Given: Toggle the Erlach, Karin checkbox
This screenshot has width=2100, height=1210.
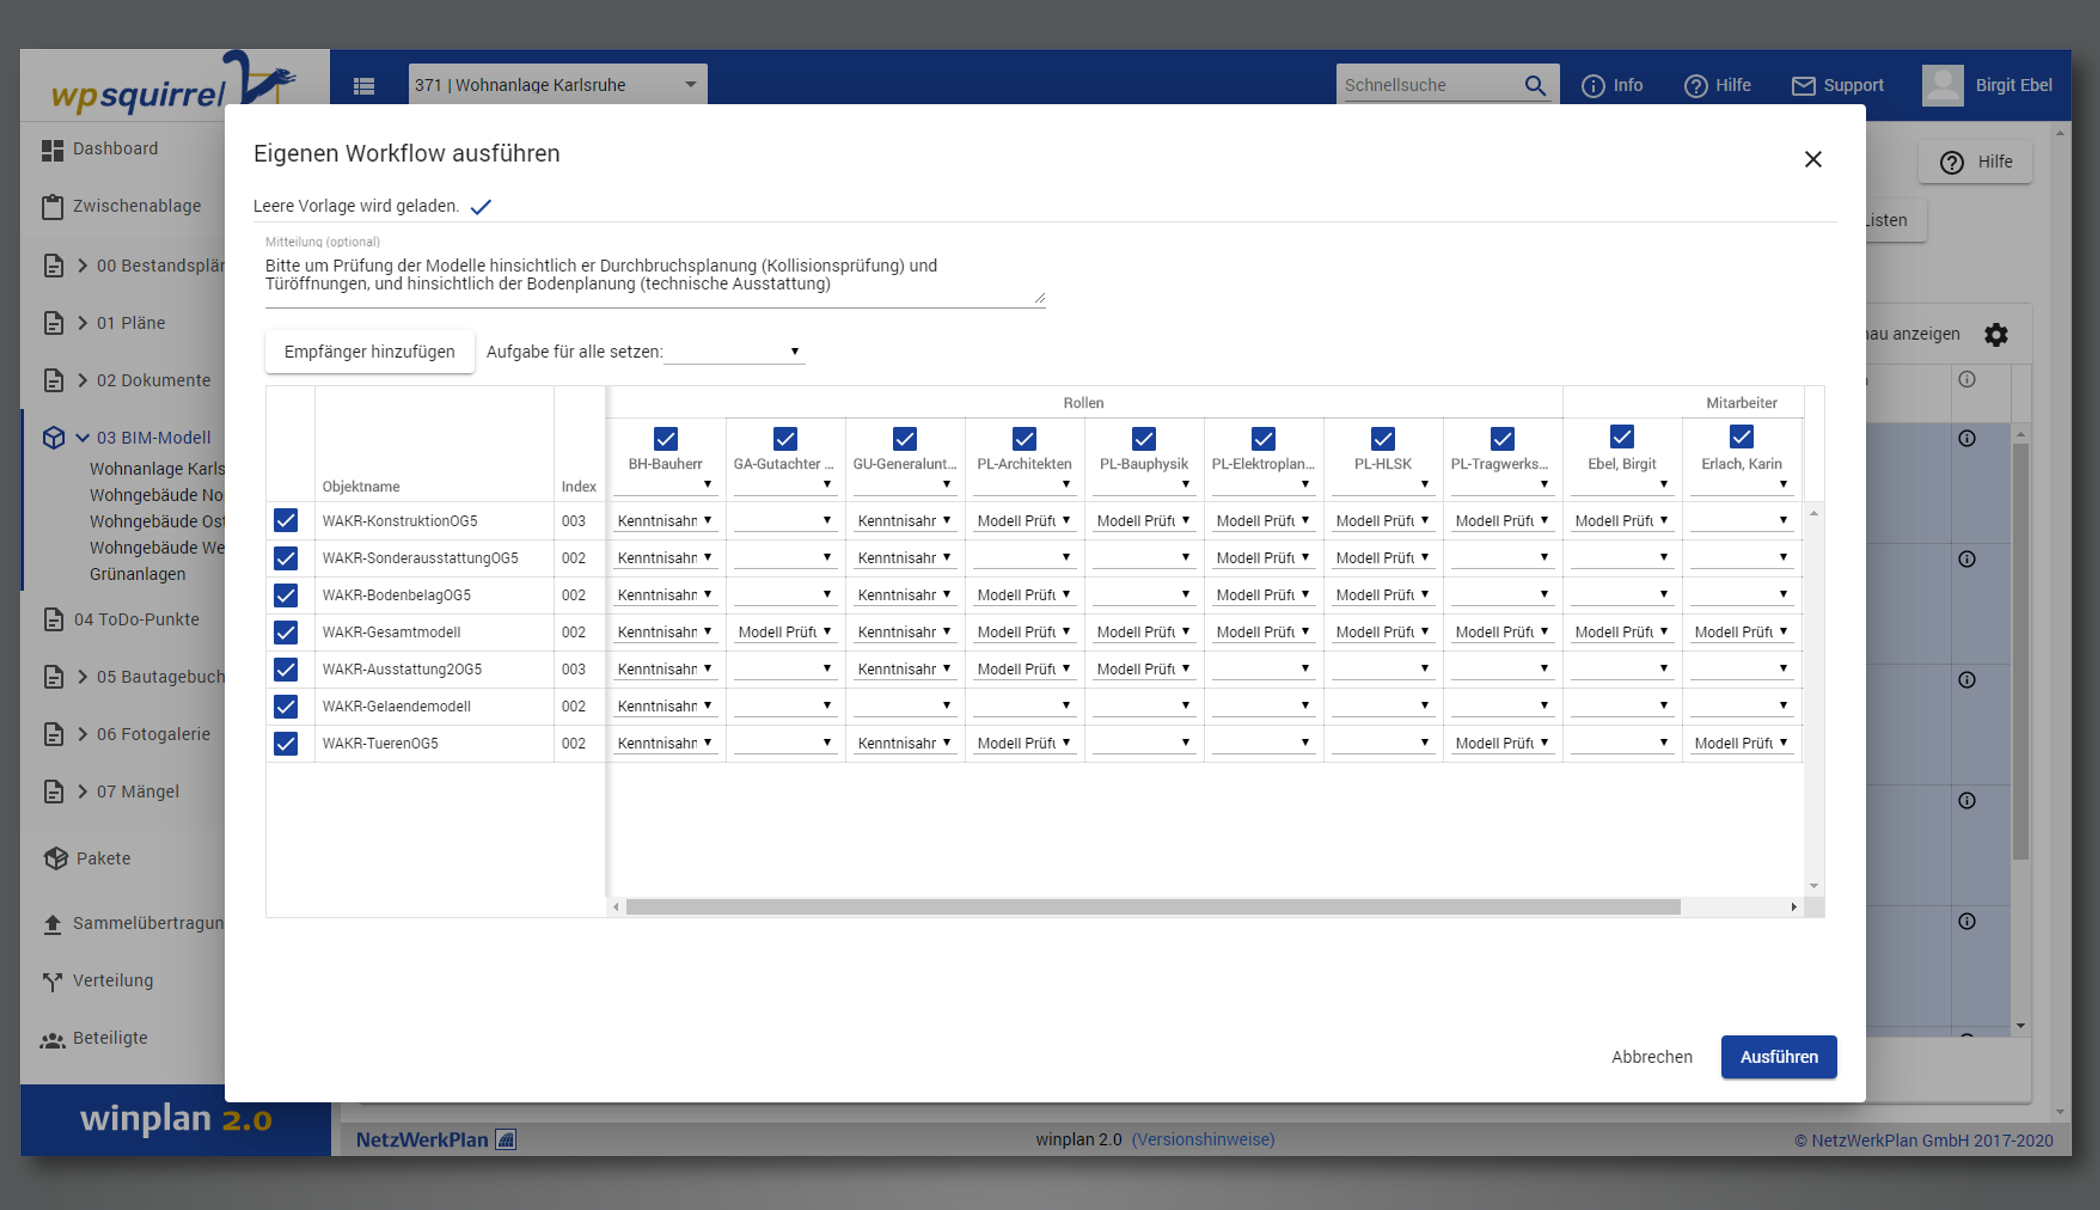Looking at the screenshot, I should pos(1741,437).
